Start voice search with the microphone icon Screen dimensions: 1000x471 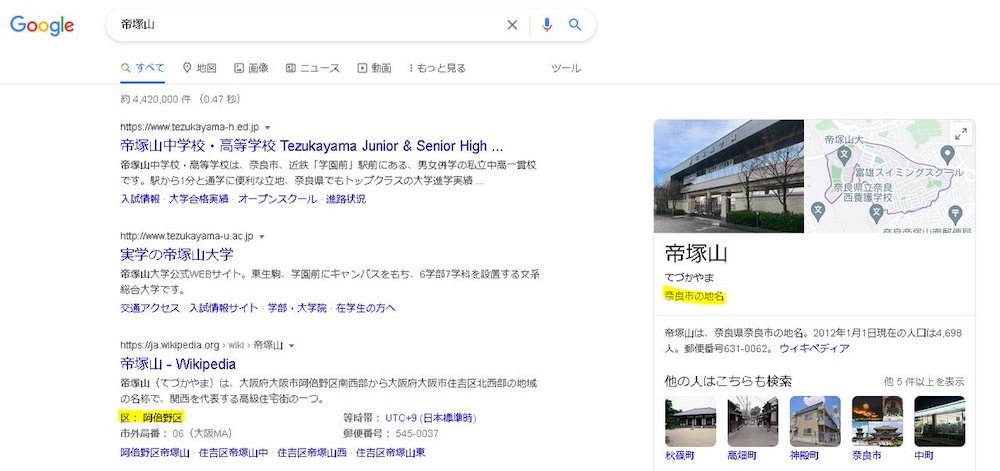click(547, 25)
